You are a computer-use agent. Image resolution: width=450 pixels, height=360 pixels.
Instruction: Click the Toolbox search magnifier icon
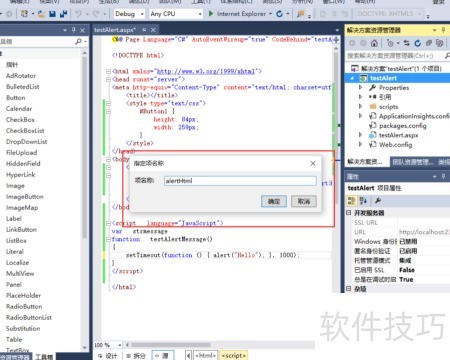[78, 41]
